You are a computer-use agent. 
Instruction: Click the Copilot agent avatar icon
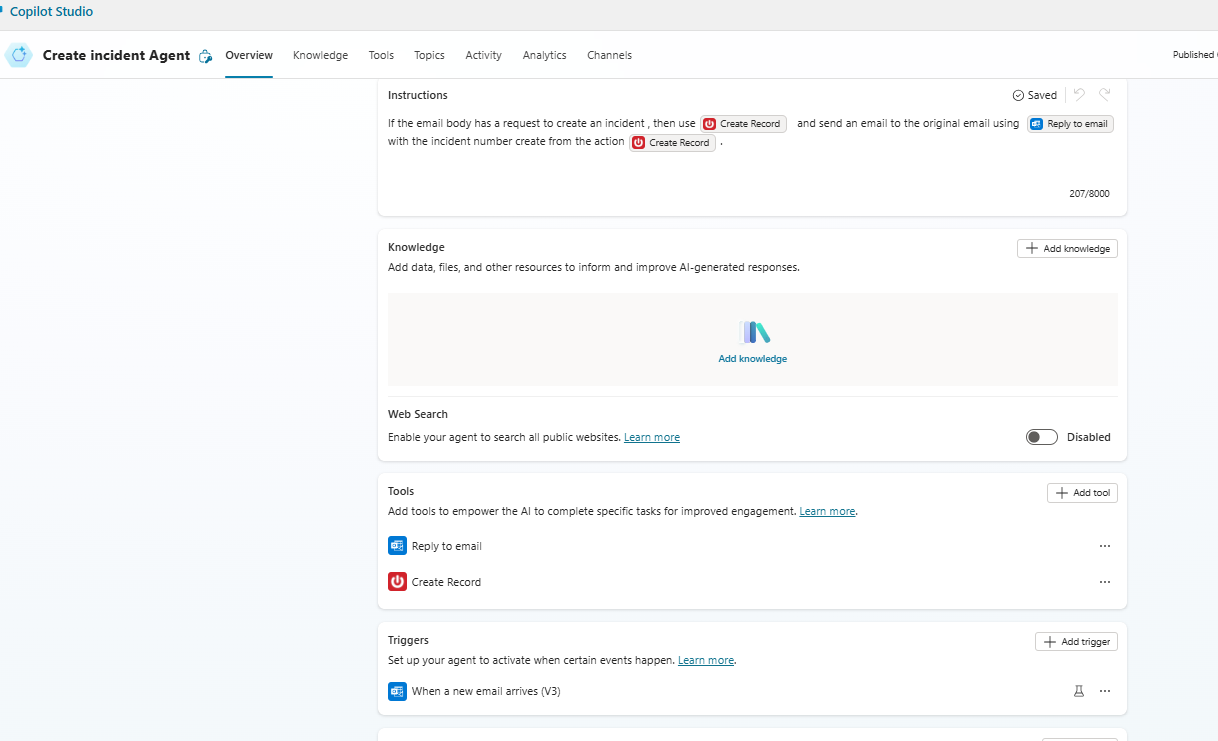click(x=18, y=55)
